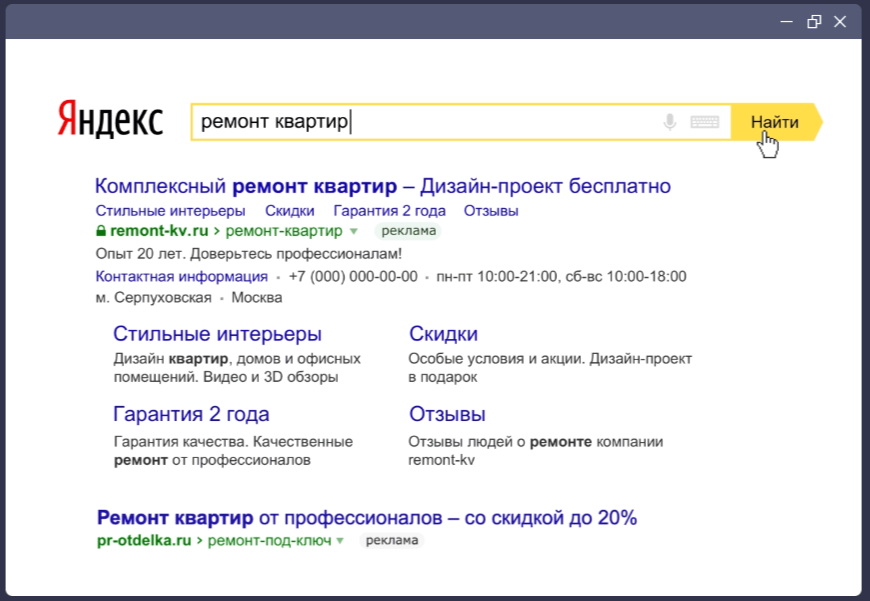The height and width of the screenshot is (601, 870).
Task: Open small Отзывы quick link under headline
Action: (491, 211)
